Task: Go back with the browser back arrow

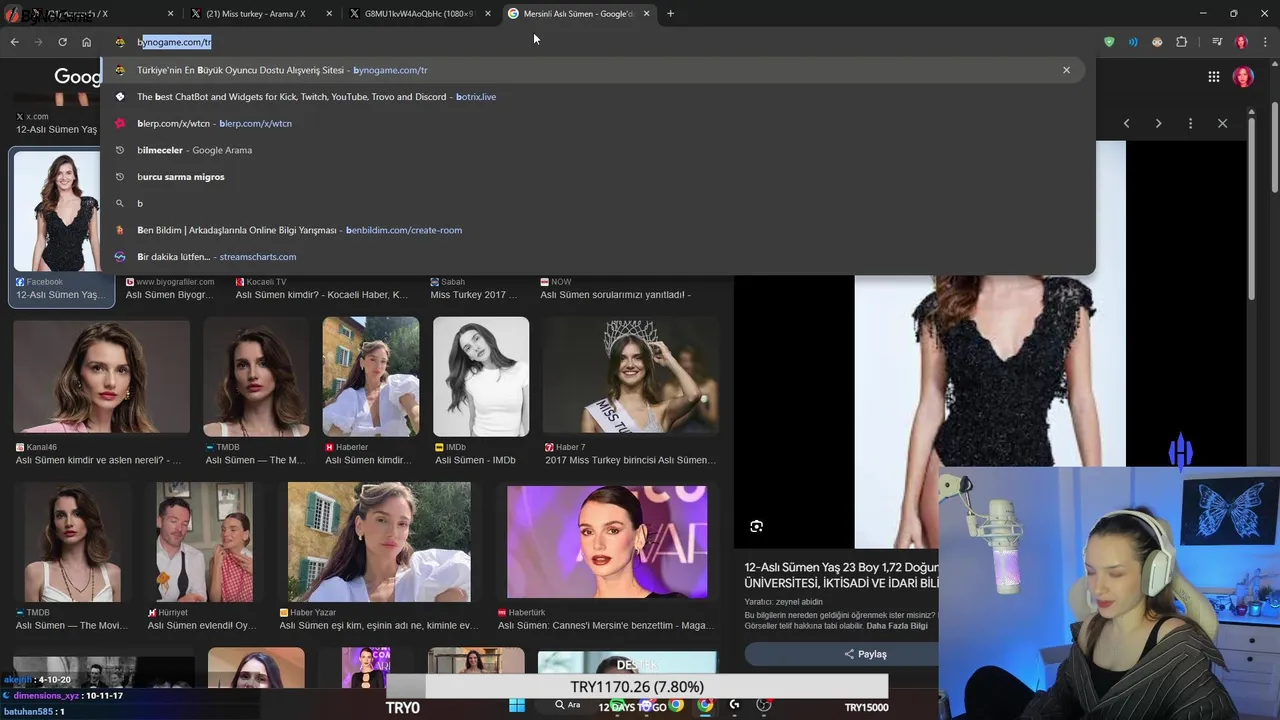Action: pyautogui.click(x=14, y=42)
